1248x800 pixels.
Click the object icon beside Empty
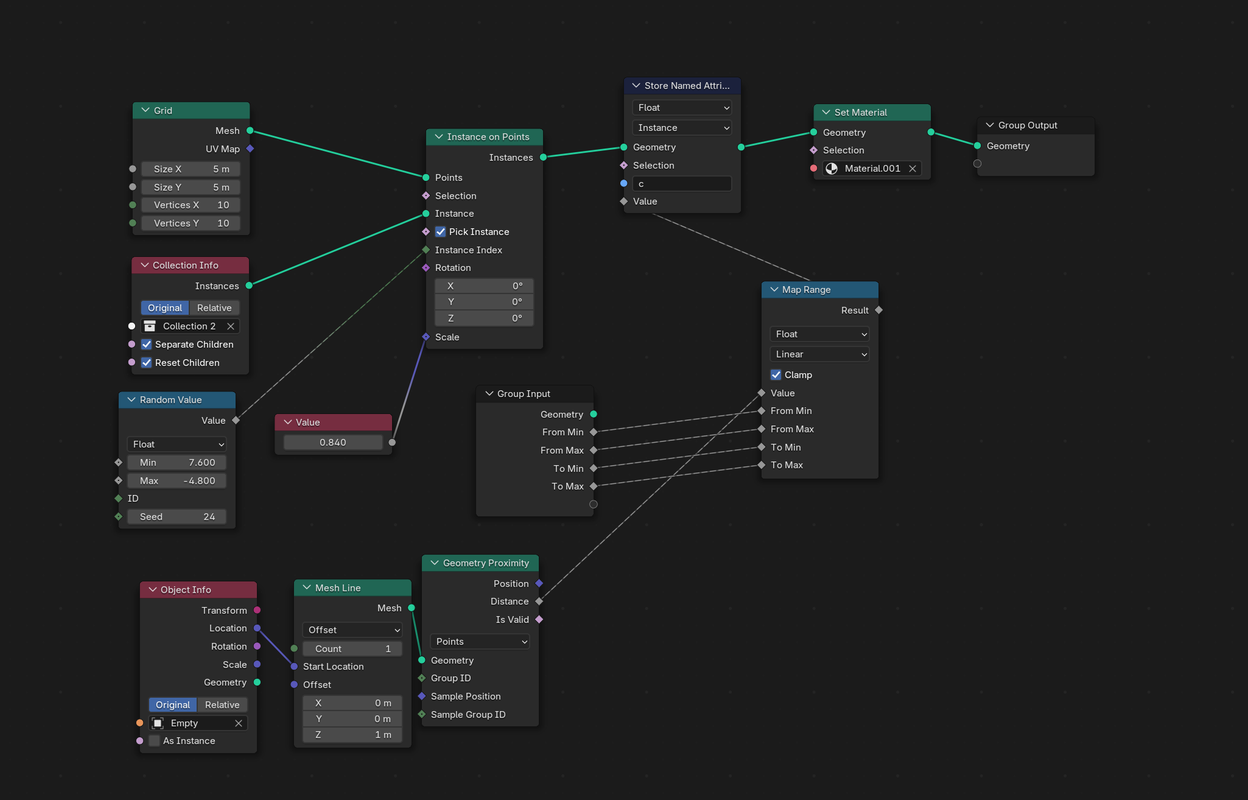(x=158, y=723)
